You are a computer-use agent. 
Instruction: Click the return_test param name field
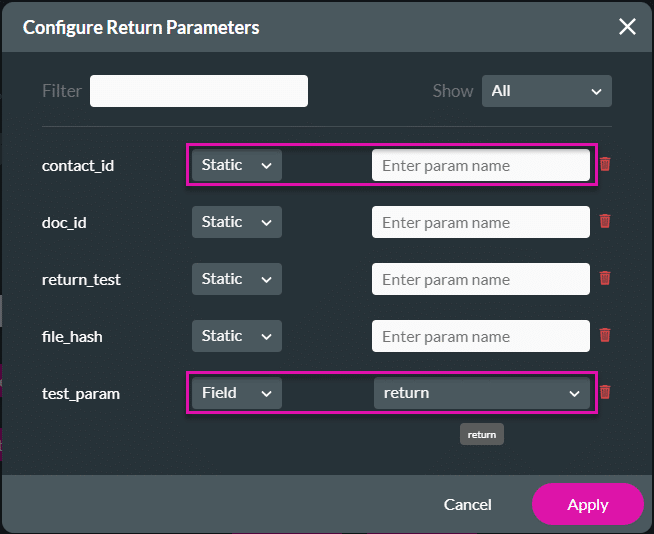pyautogui.click(x=480, y=279)
